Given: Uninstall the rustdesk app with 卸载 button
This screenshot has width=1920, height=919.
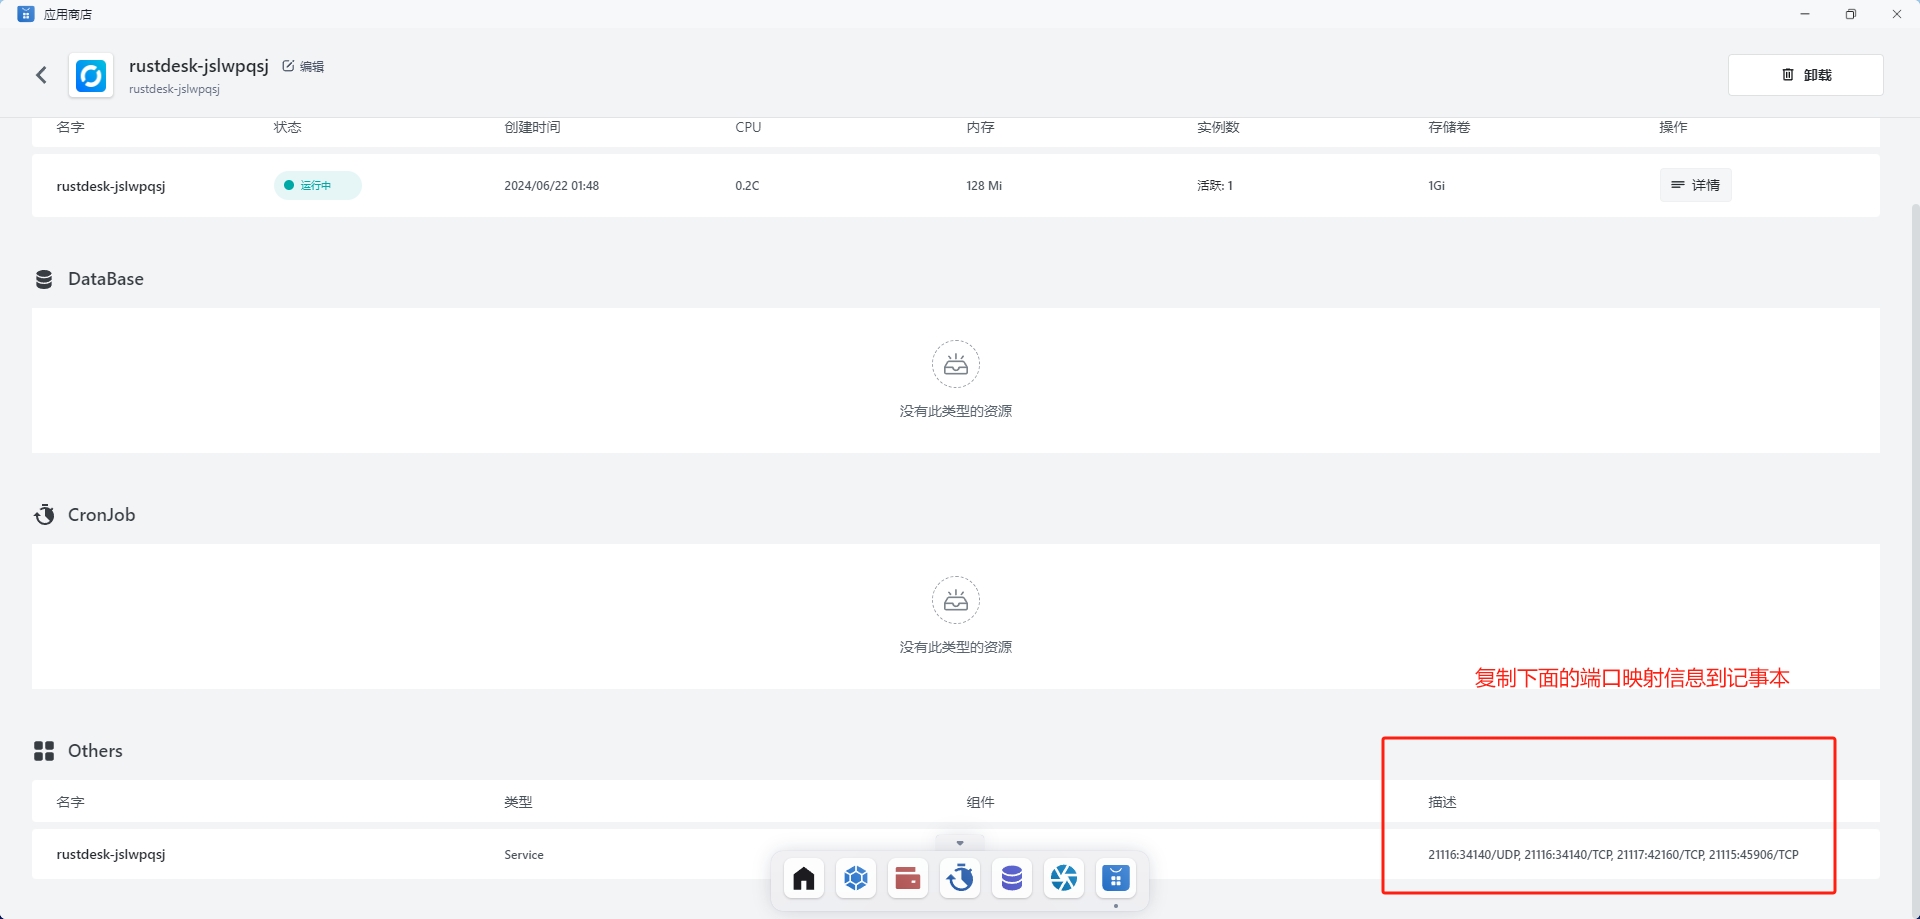Looking at the screenshot, I should 1805,75.
